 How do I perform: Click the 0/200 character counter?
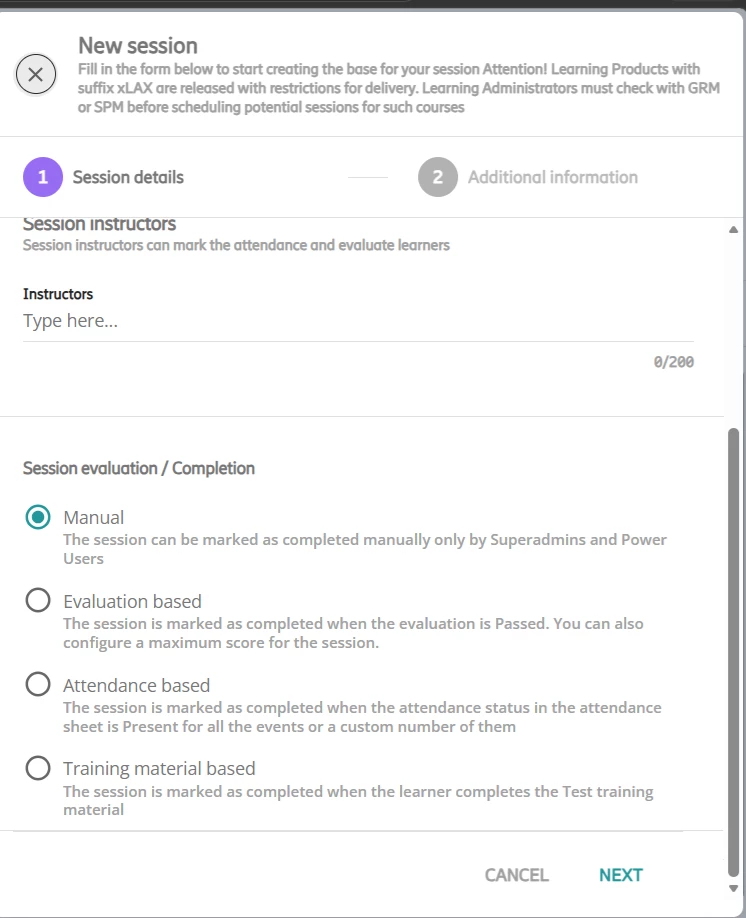click(673, 362)
